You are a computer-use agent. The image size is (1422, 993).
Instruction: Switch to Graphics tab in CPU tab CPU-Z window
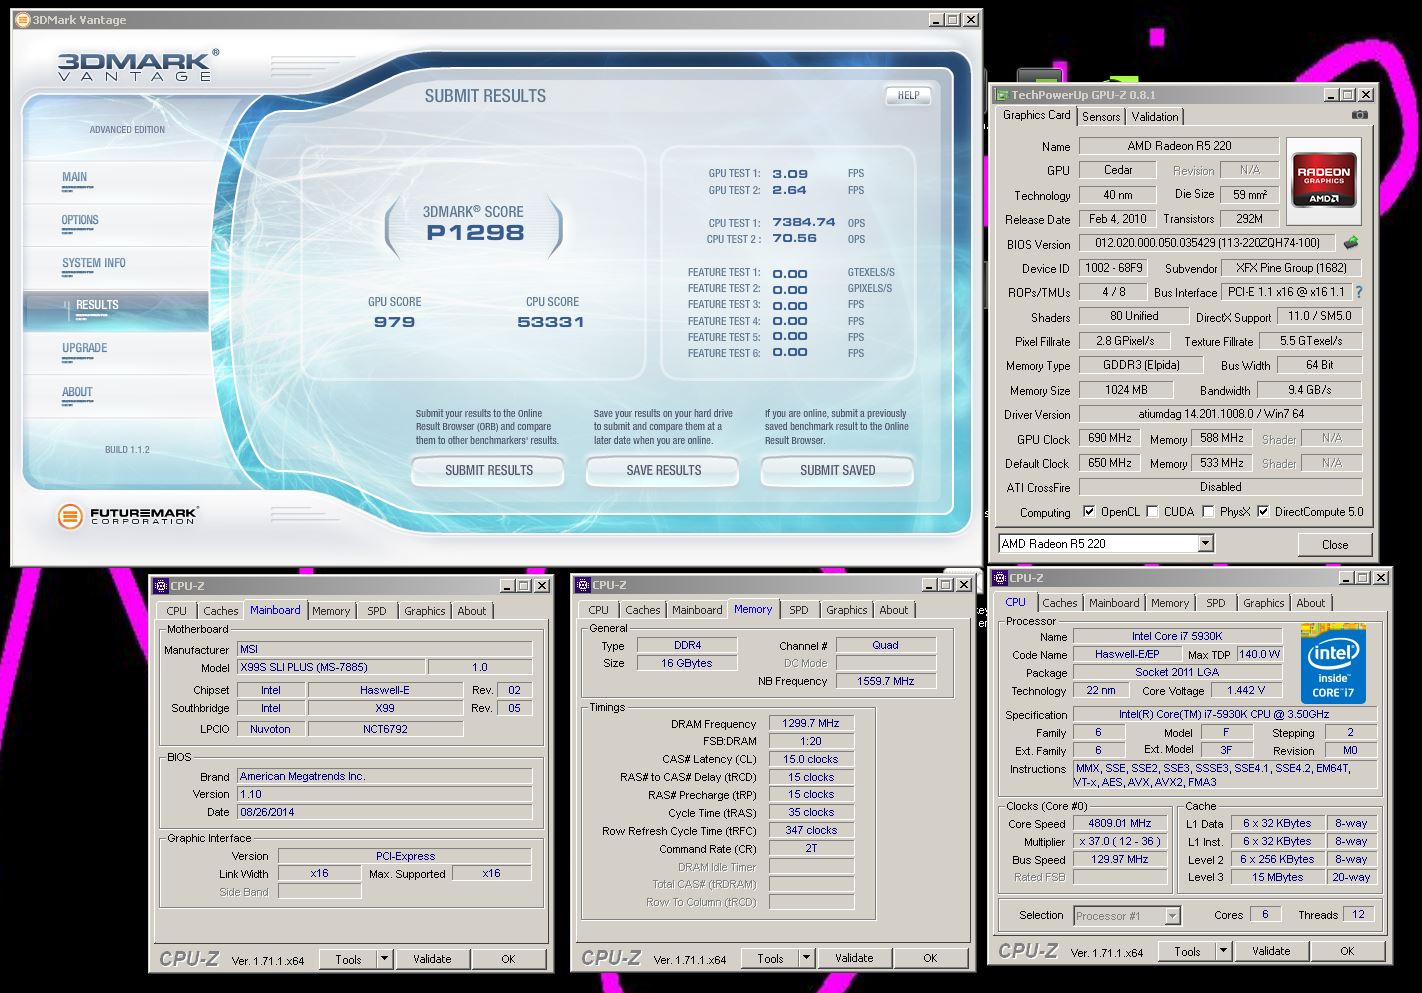1263,603
